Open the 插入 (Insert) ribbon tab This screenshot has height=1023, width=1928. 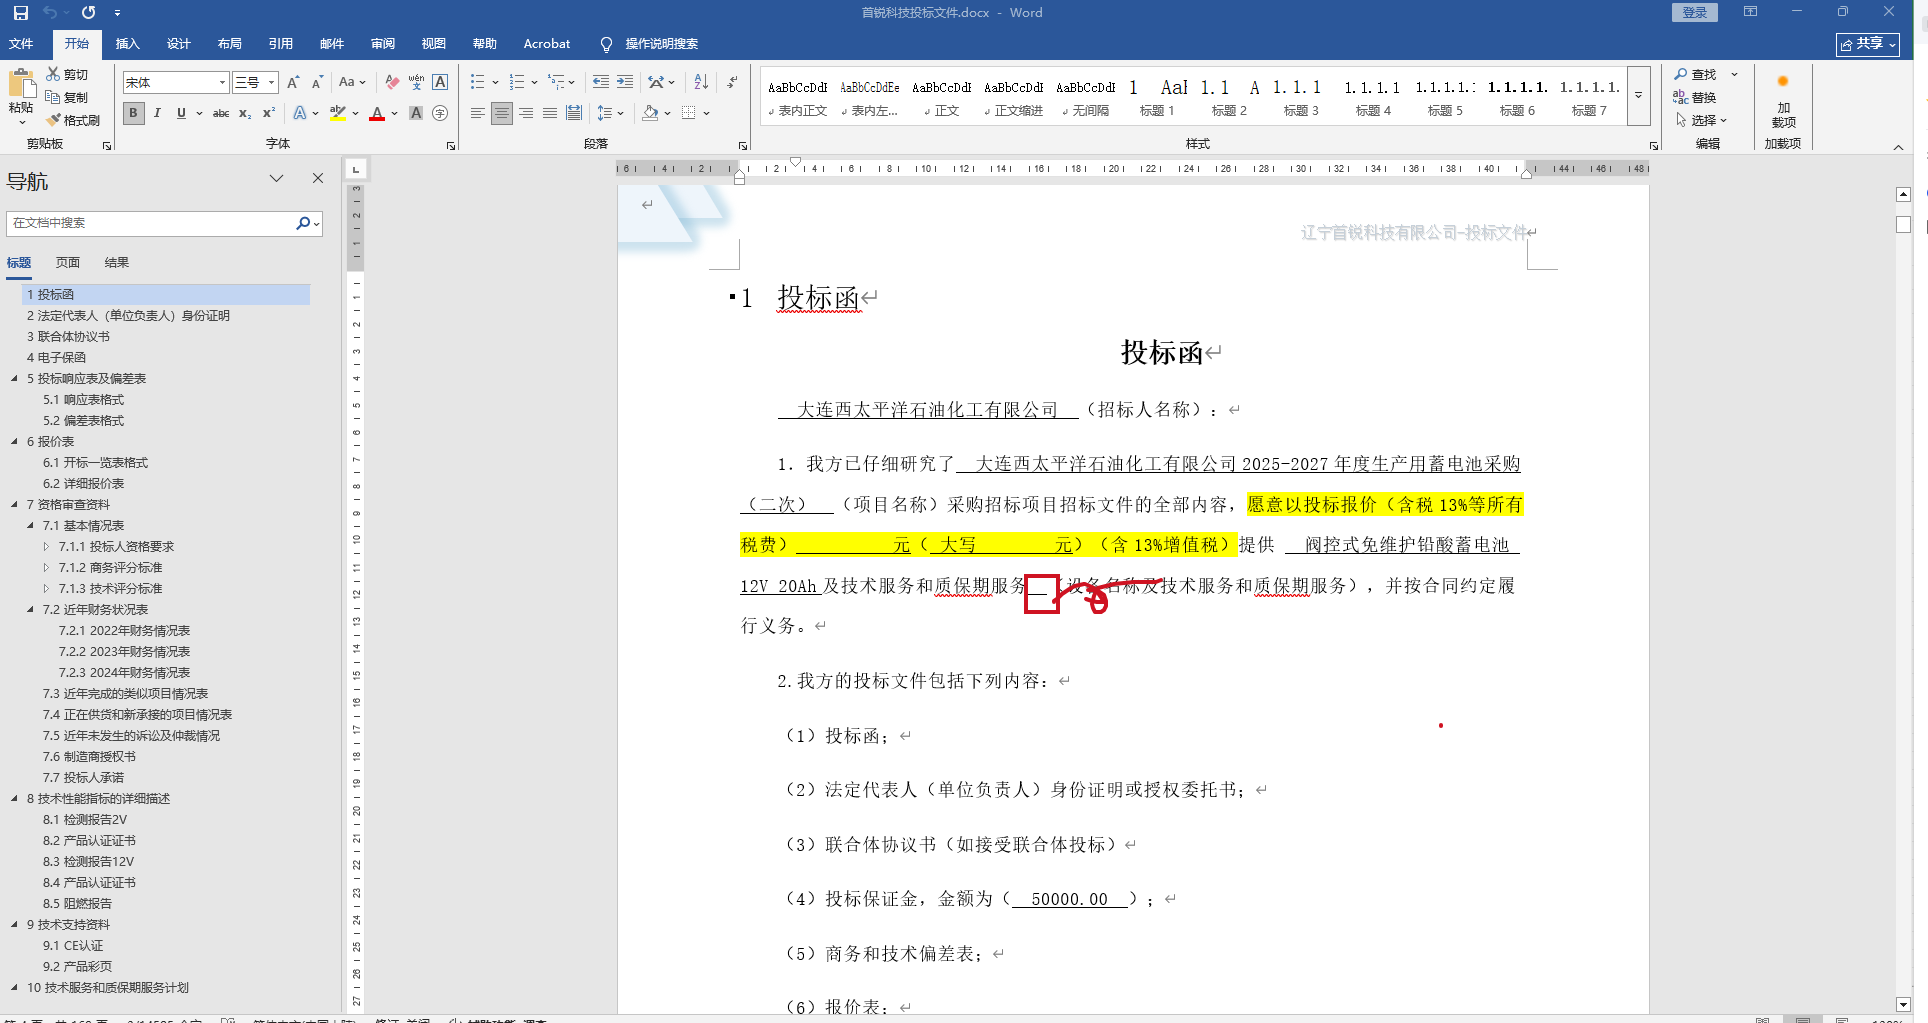(x=127, y=44)
